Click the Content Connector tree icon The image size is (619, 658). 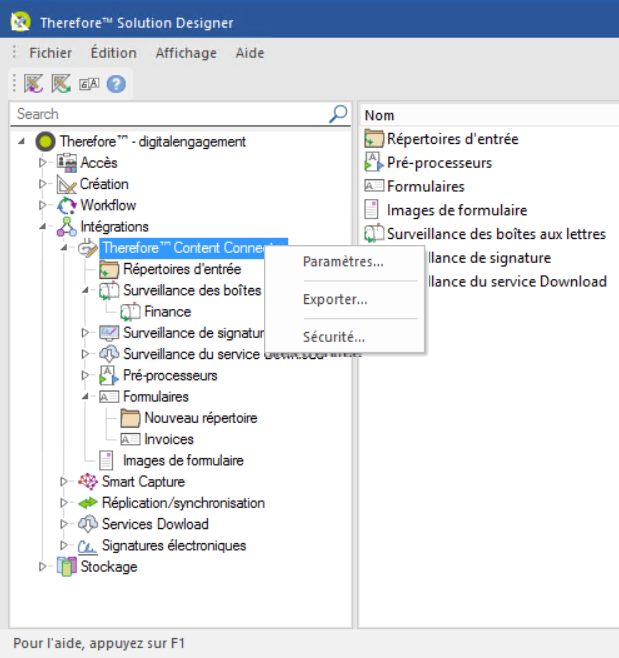point(88,248)
